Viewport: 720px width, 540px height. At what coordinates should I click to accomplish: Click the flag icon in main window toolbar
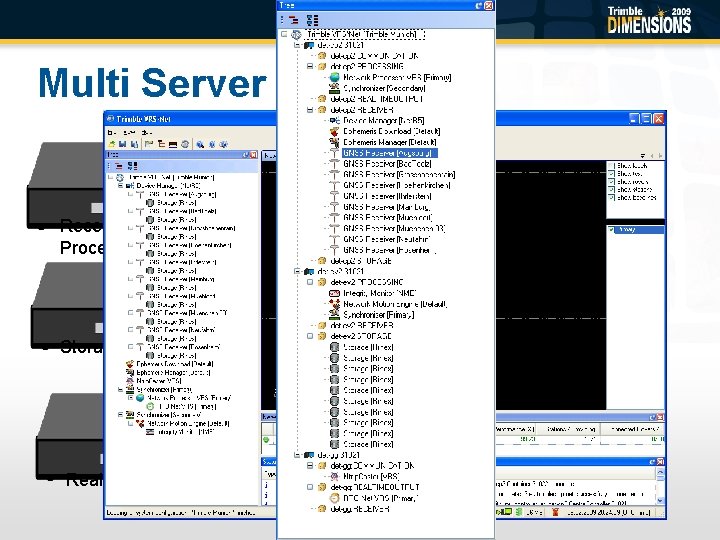[148, 144]
